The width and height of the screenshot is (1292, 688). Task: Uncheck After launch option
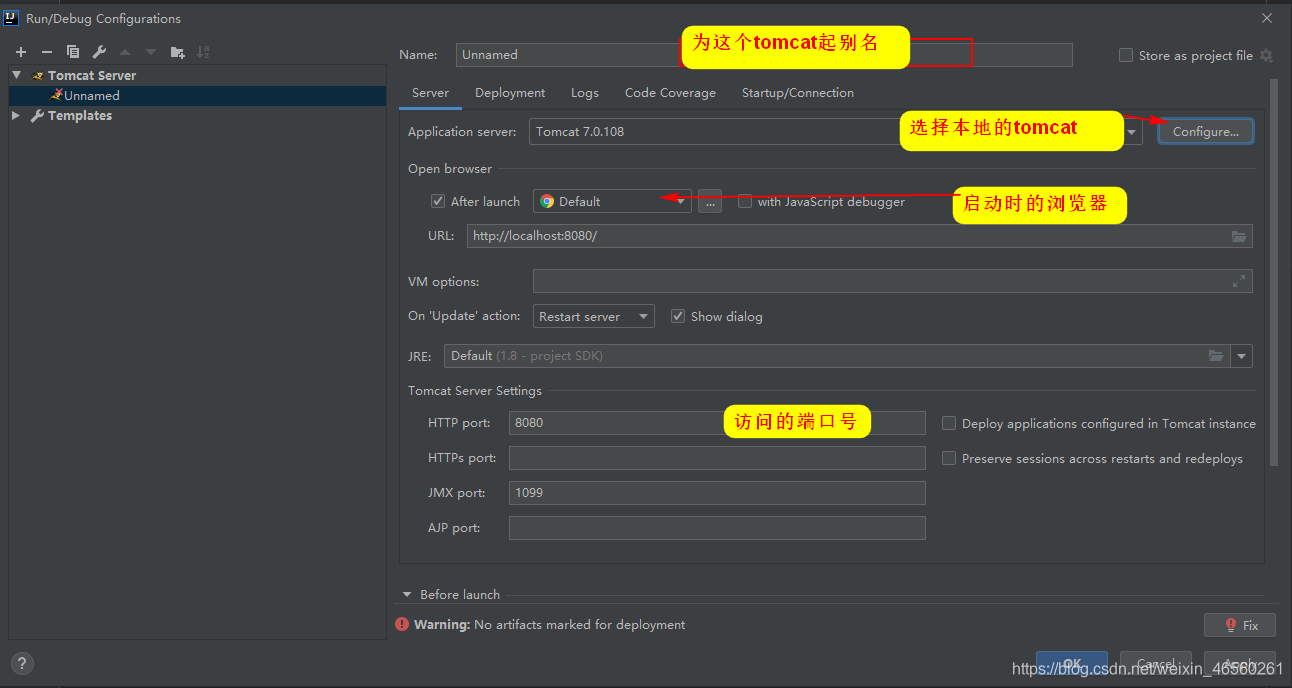tap(438, 201)
